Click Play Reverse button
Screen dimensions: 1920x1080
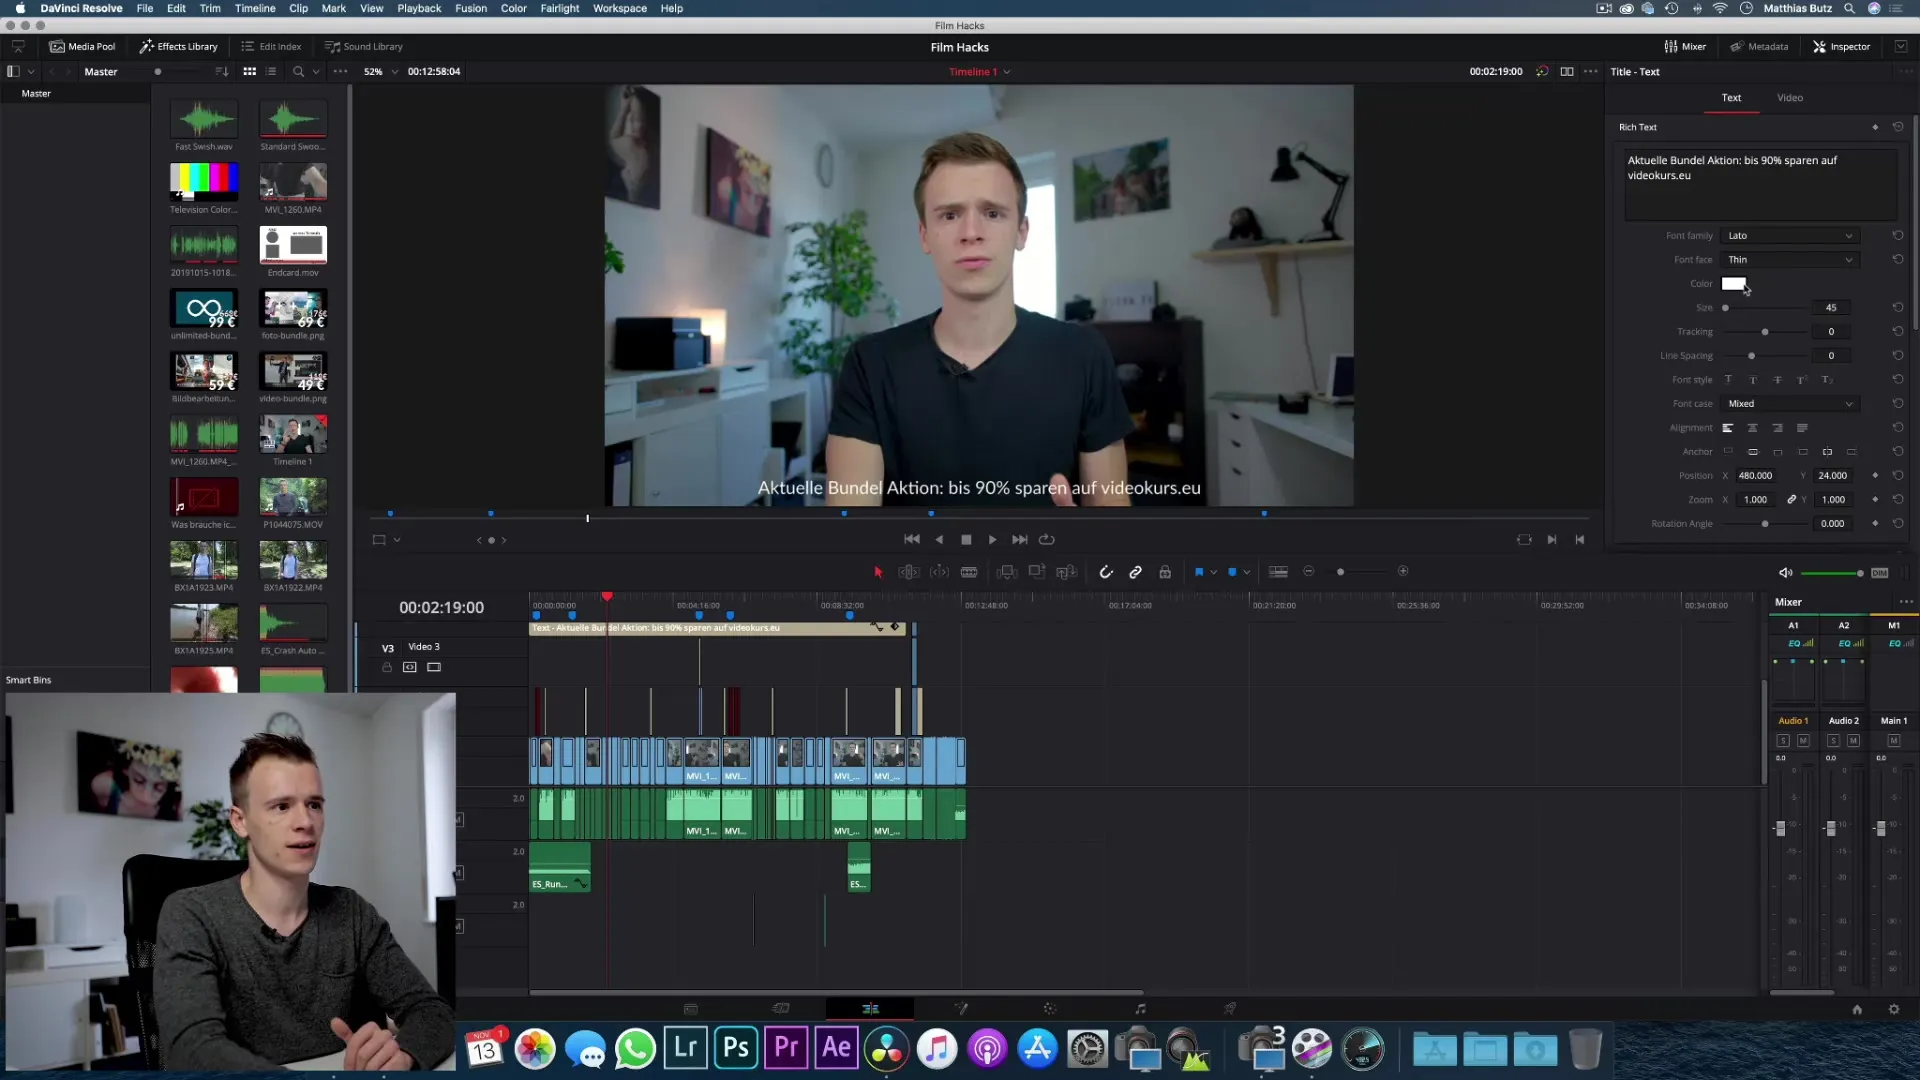[939, 539]
